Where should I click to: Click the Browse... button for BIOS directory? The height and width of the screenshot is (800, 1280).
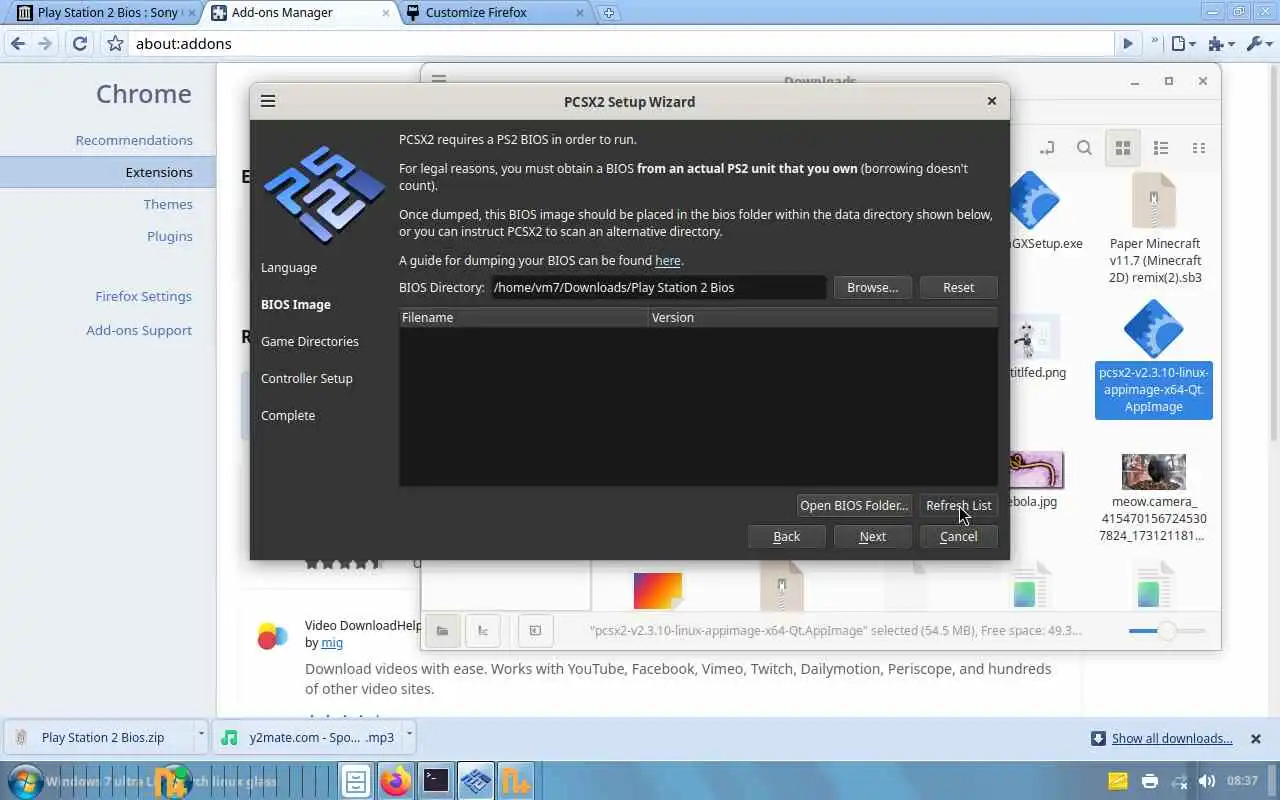point(872,287)
